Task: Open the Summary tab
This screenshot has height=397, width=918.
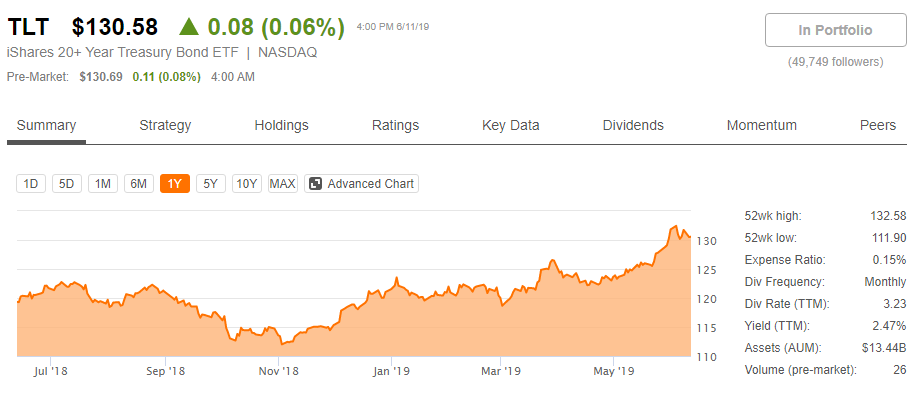Action: 46,125
